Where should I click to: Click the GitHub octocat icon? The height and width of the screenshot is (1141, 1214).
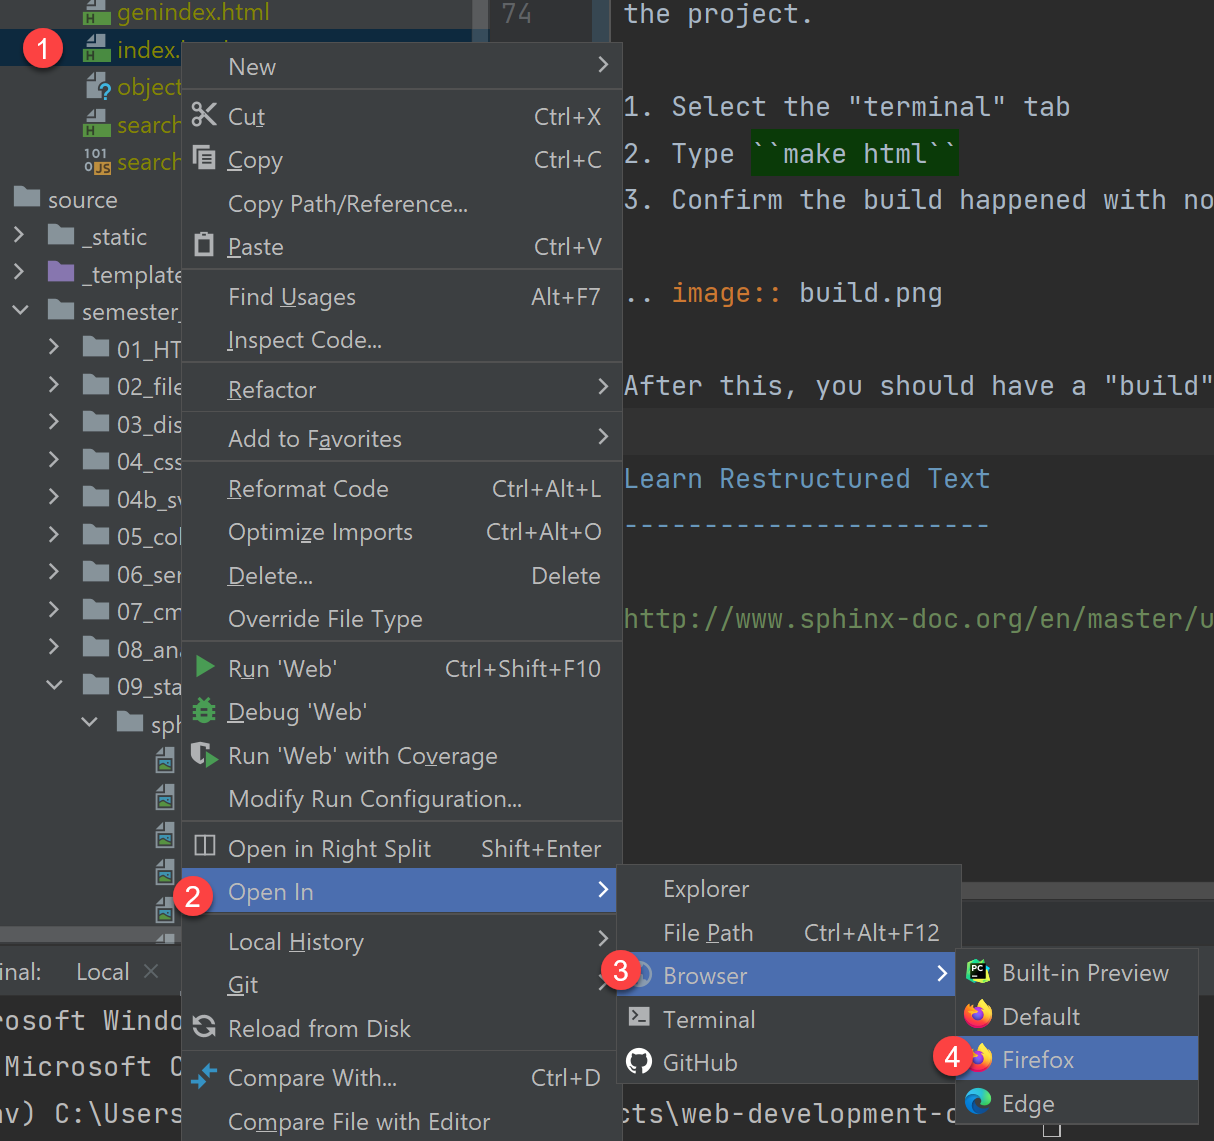[639, 1061]
